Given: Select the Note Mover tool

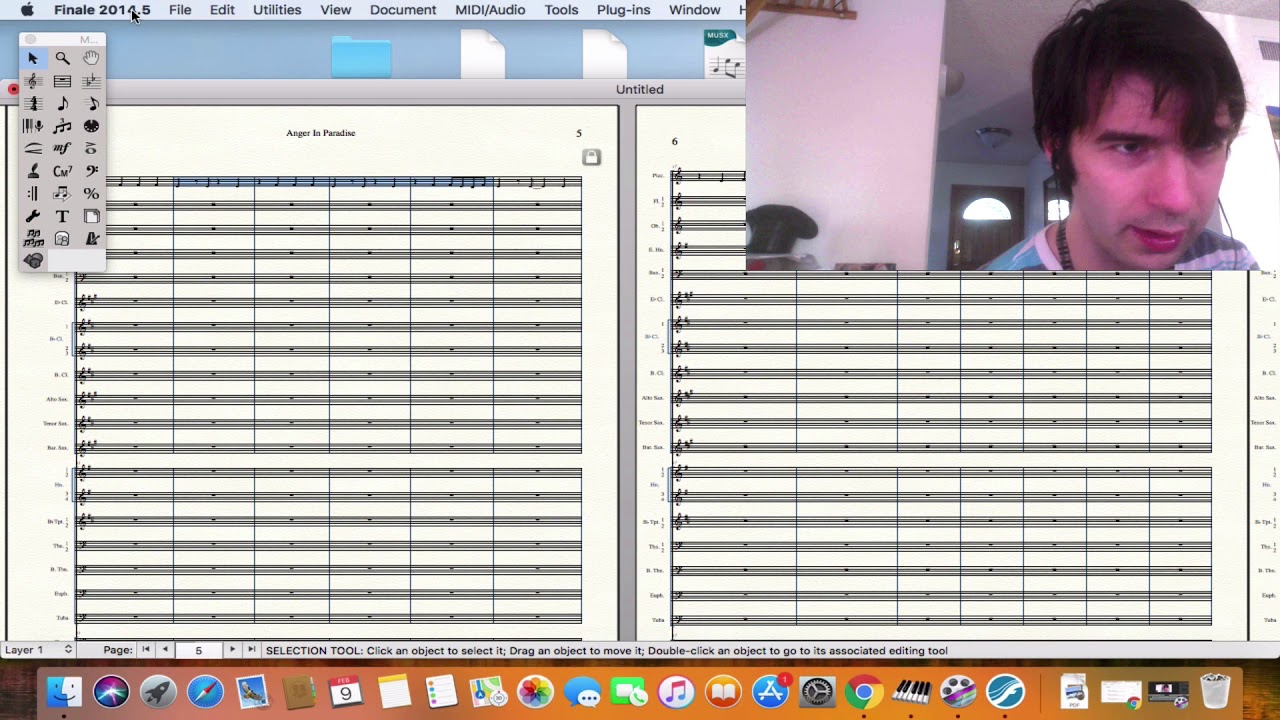Looking at the screenshot, I should (62, 193).
